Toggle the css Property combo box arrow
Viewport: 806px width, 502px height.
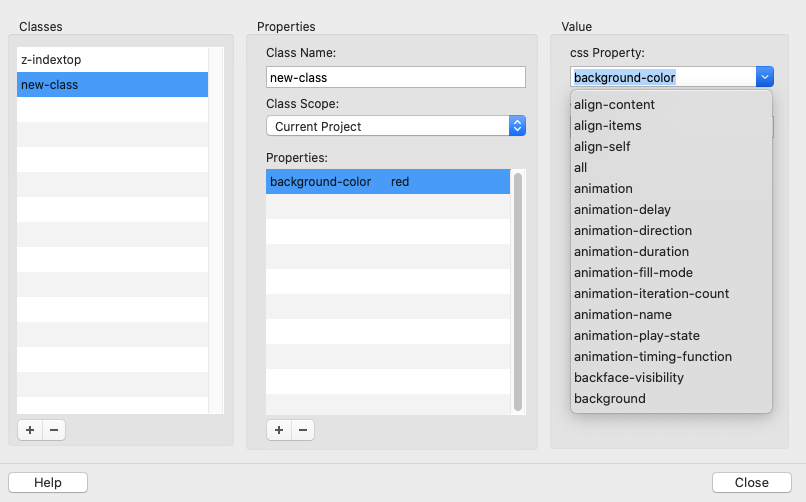click(764, 77)
